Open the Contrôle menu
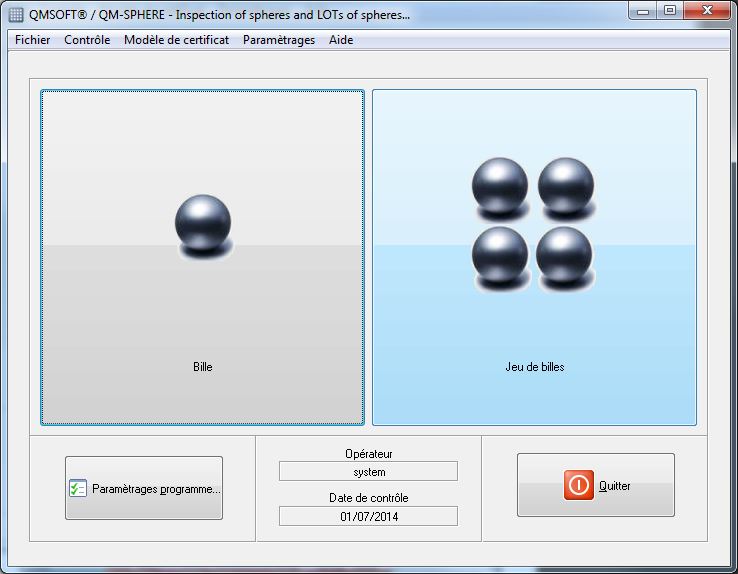Viewport: 738px width, 574px height. [x=87, y=40]
